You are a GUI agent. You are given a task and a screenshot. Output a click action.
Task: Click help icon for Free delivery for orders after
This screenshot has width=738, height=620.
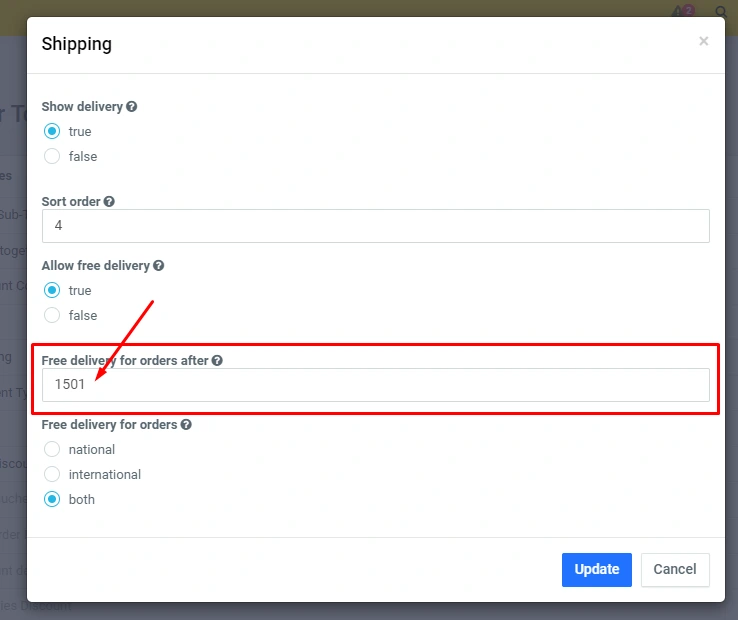click(x=217, y=360)
